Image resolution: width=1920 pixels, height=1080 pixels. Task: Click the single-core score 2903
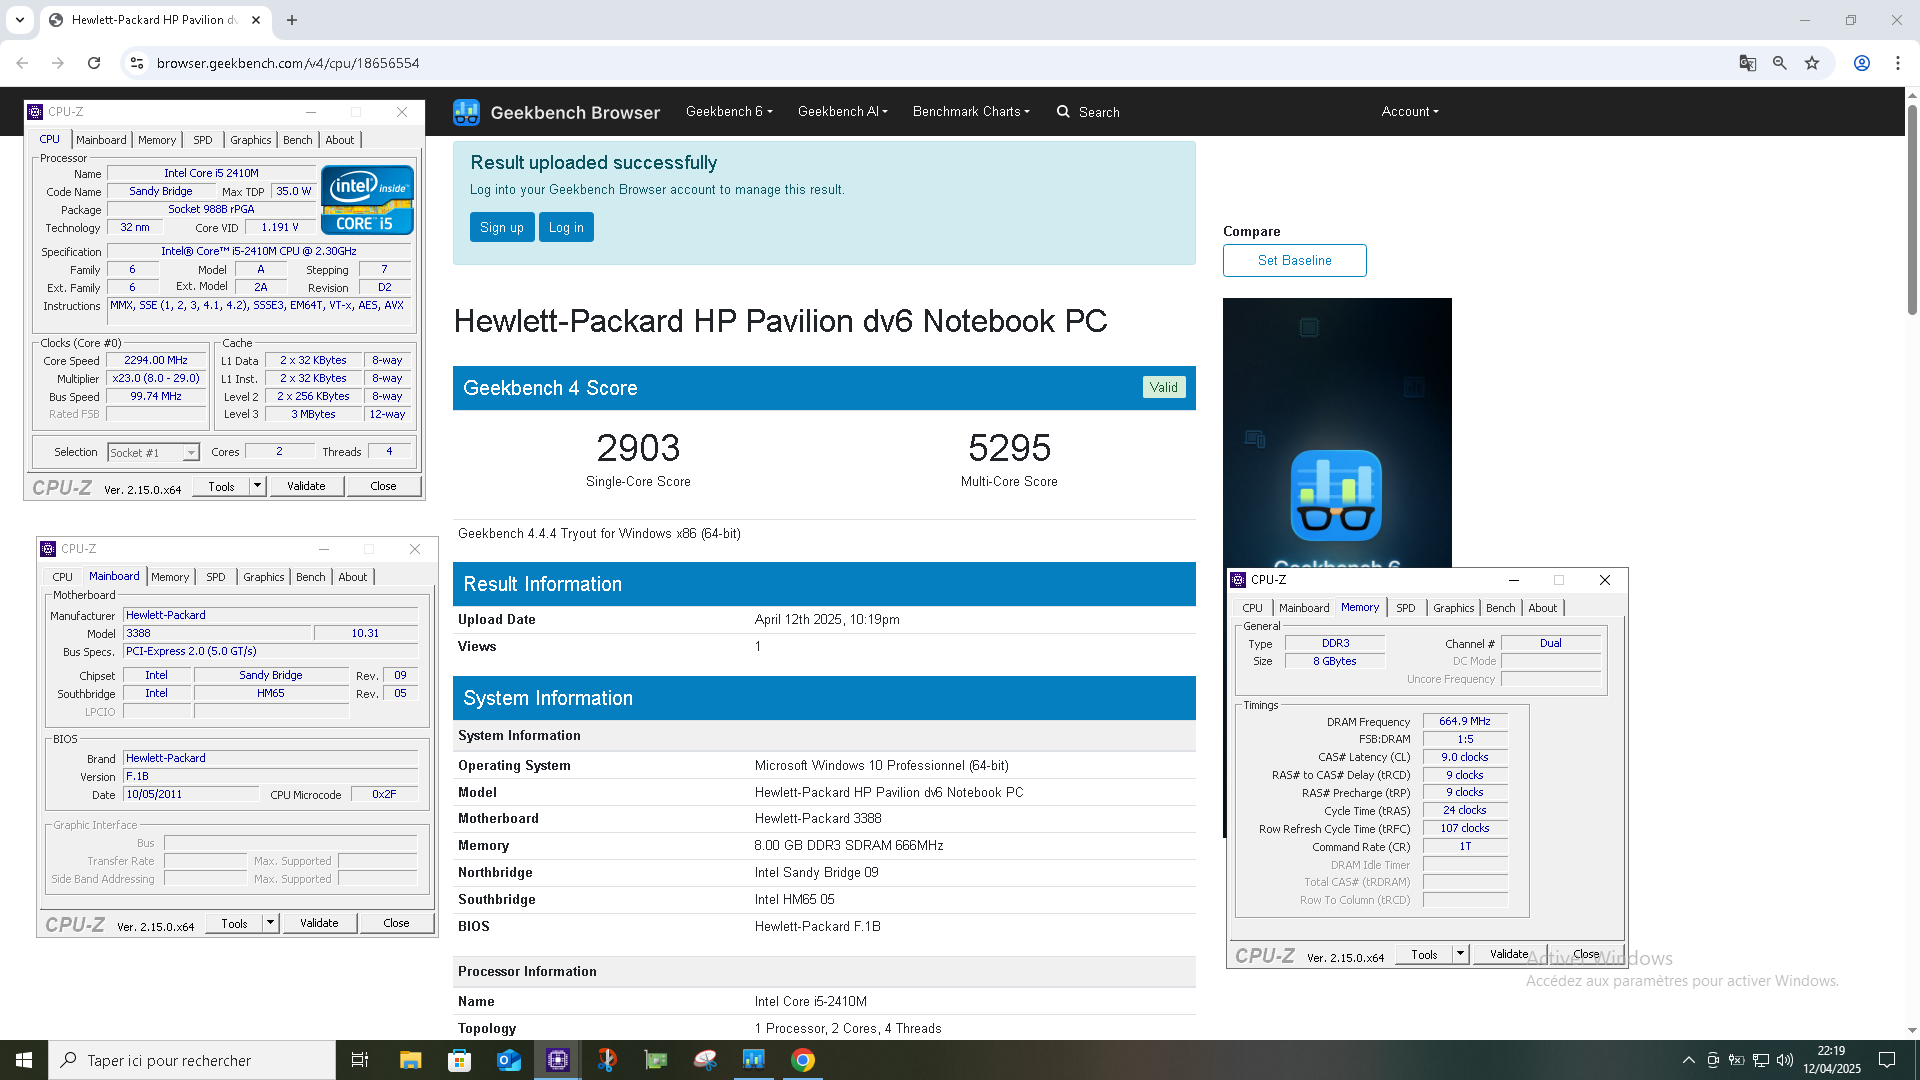point(638,448)
